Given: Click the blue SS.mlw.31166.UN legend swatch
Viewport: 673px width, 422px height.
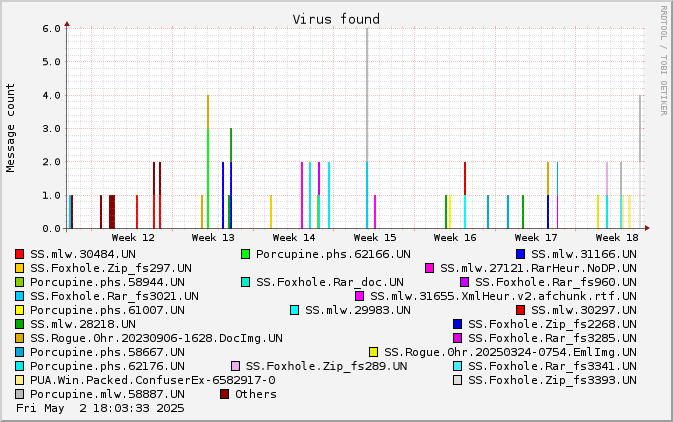Looking at the screenshot, I should (521, 254).
